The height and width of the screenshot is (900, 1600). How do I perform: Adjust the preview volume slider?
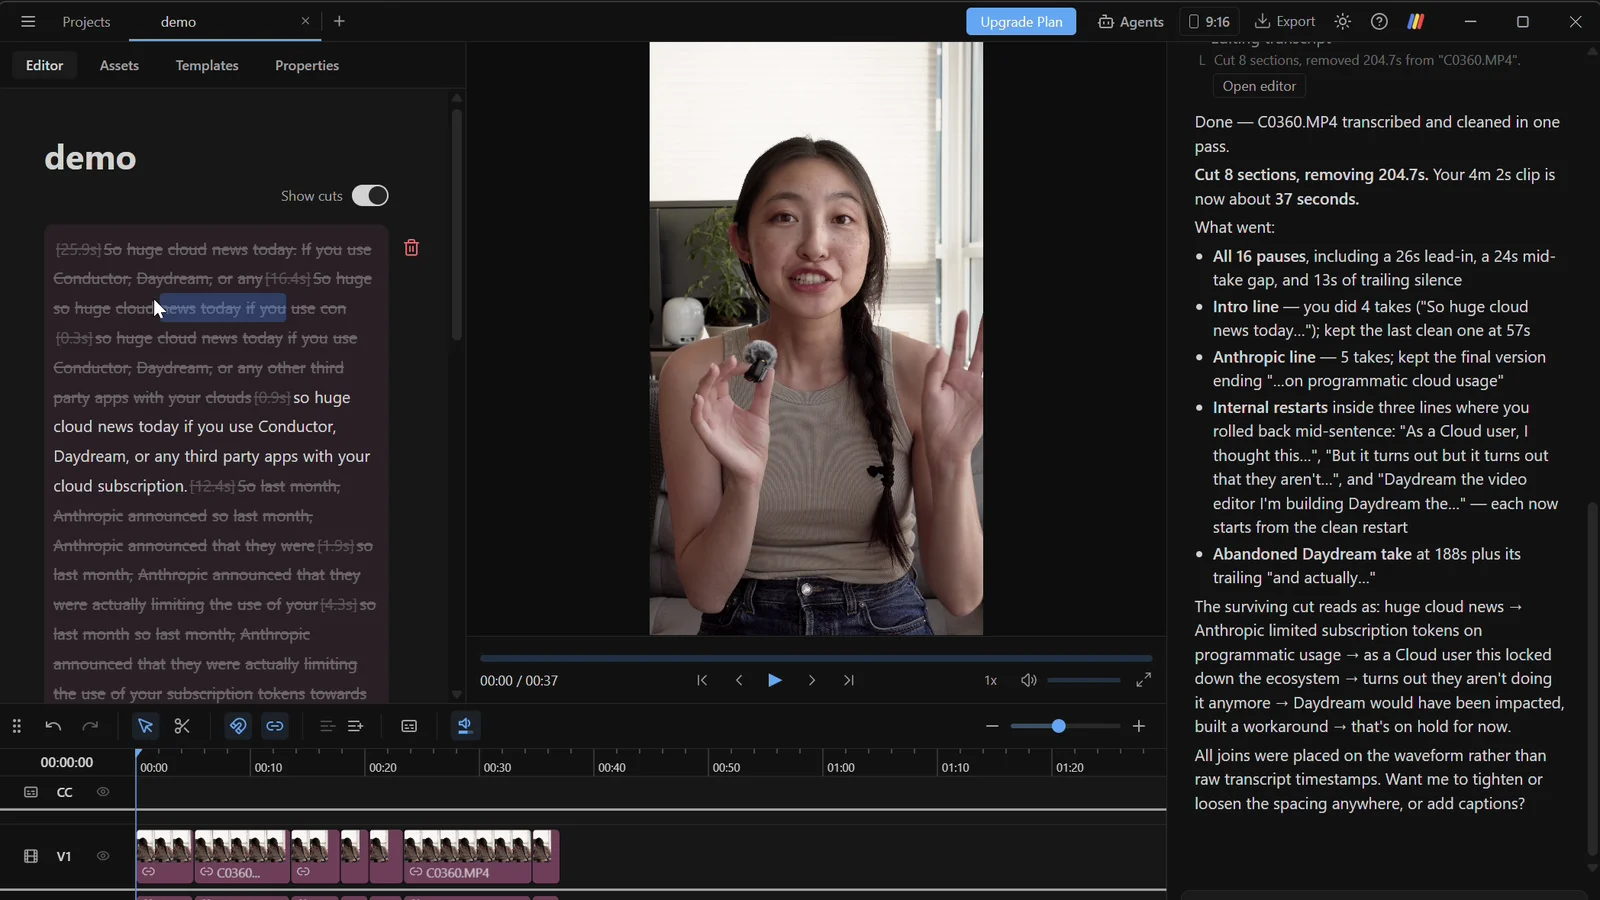1084,680
